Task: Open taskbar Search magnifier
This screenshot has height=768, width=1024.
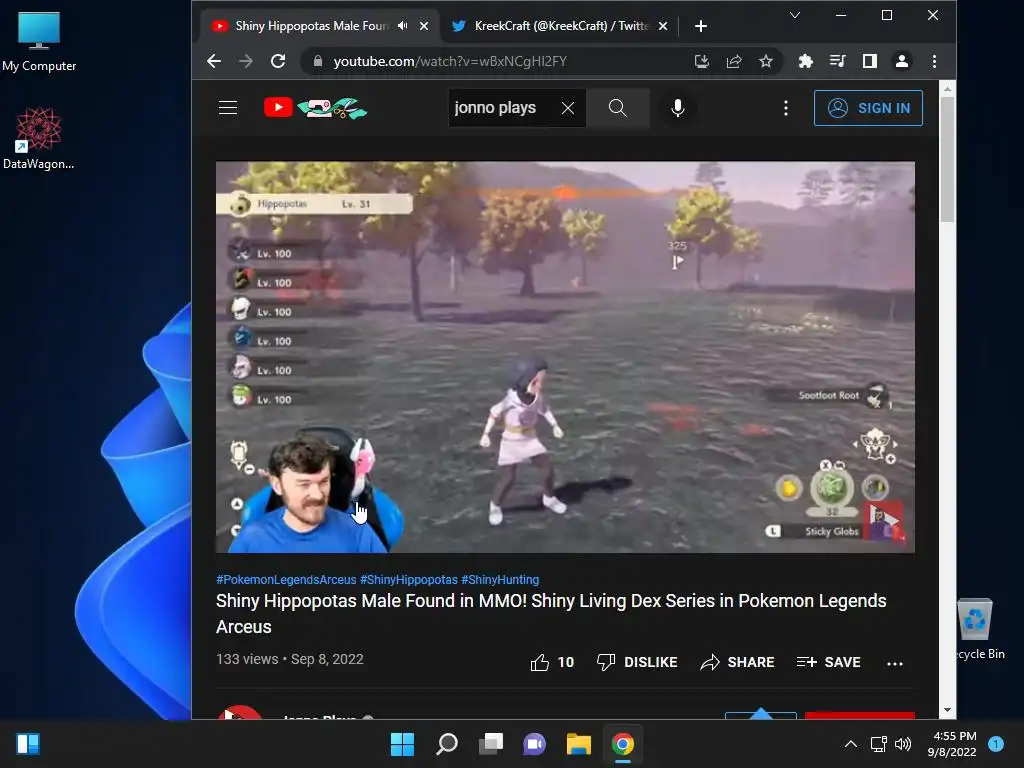Action: 447,744
